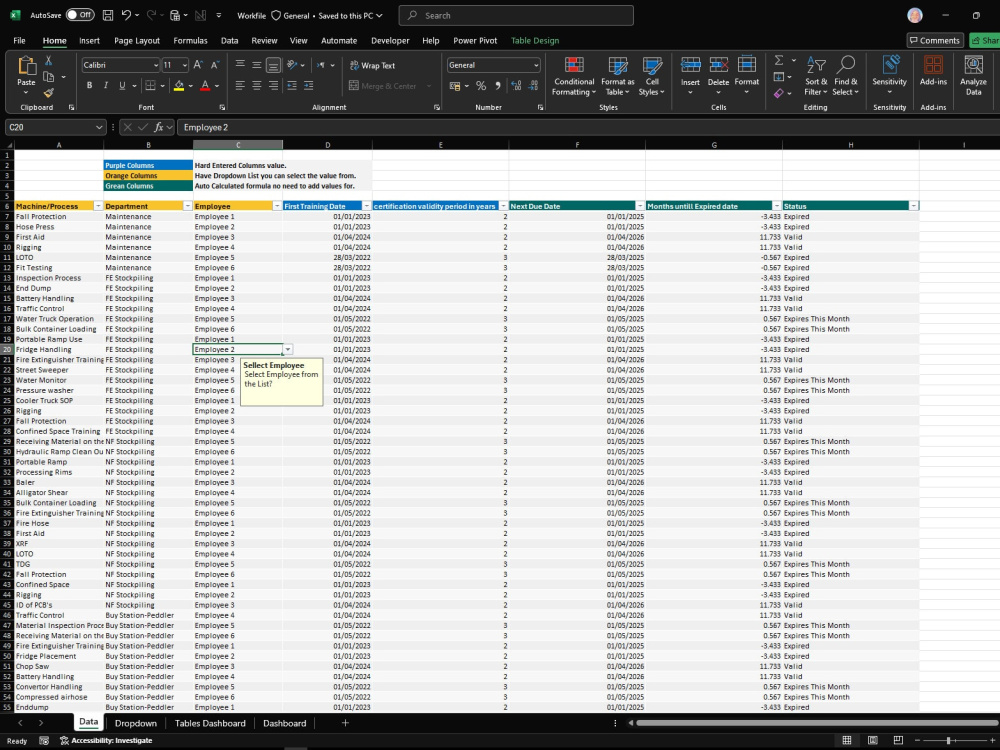
Task: Click the Analyze Data icon
Action: [x=973, y=77]
